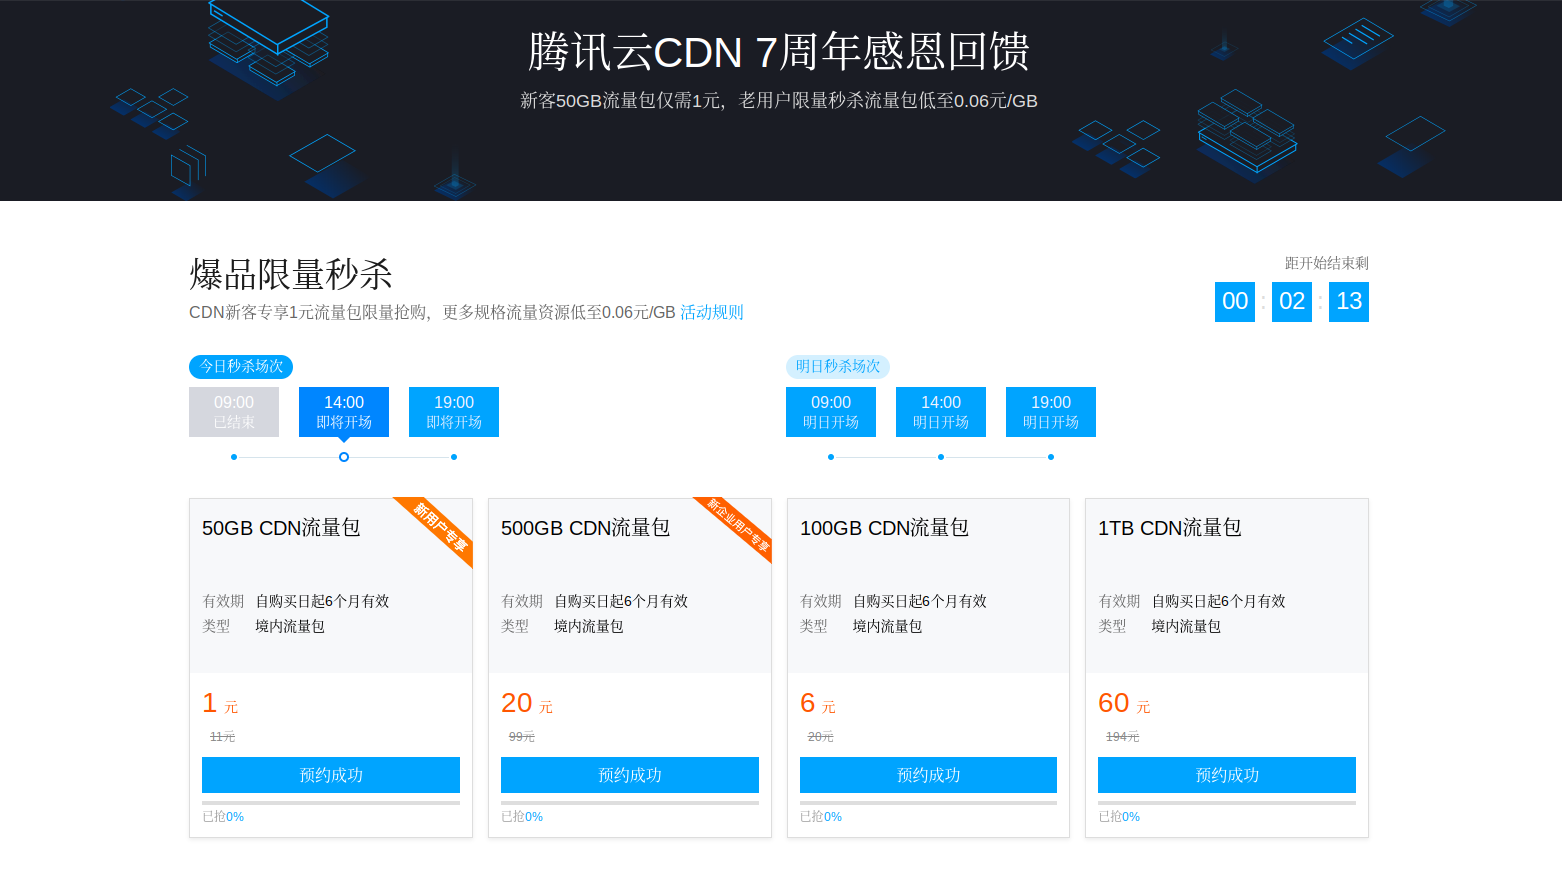Viewport: 1562px width, 883px height.
Task: Open the 活动规则 link
Action: 711,312
